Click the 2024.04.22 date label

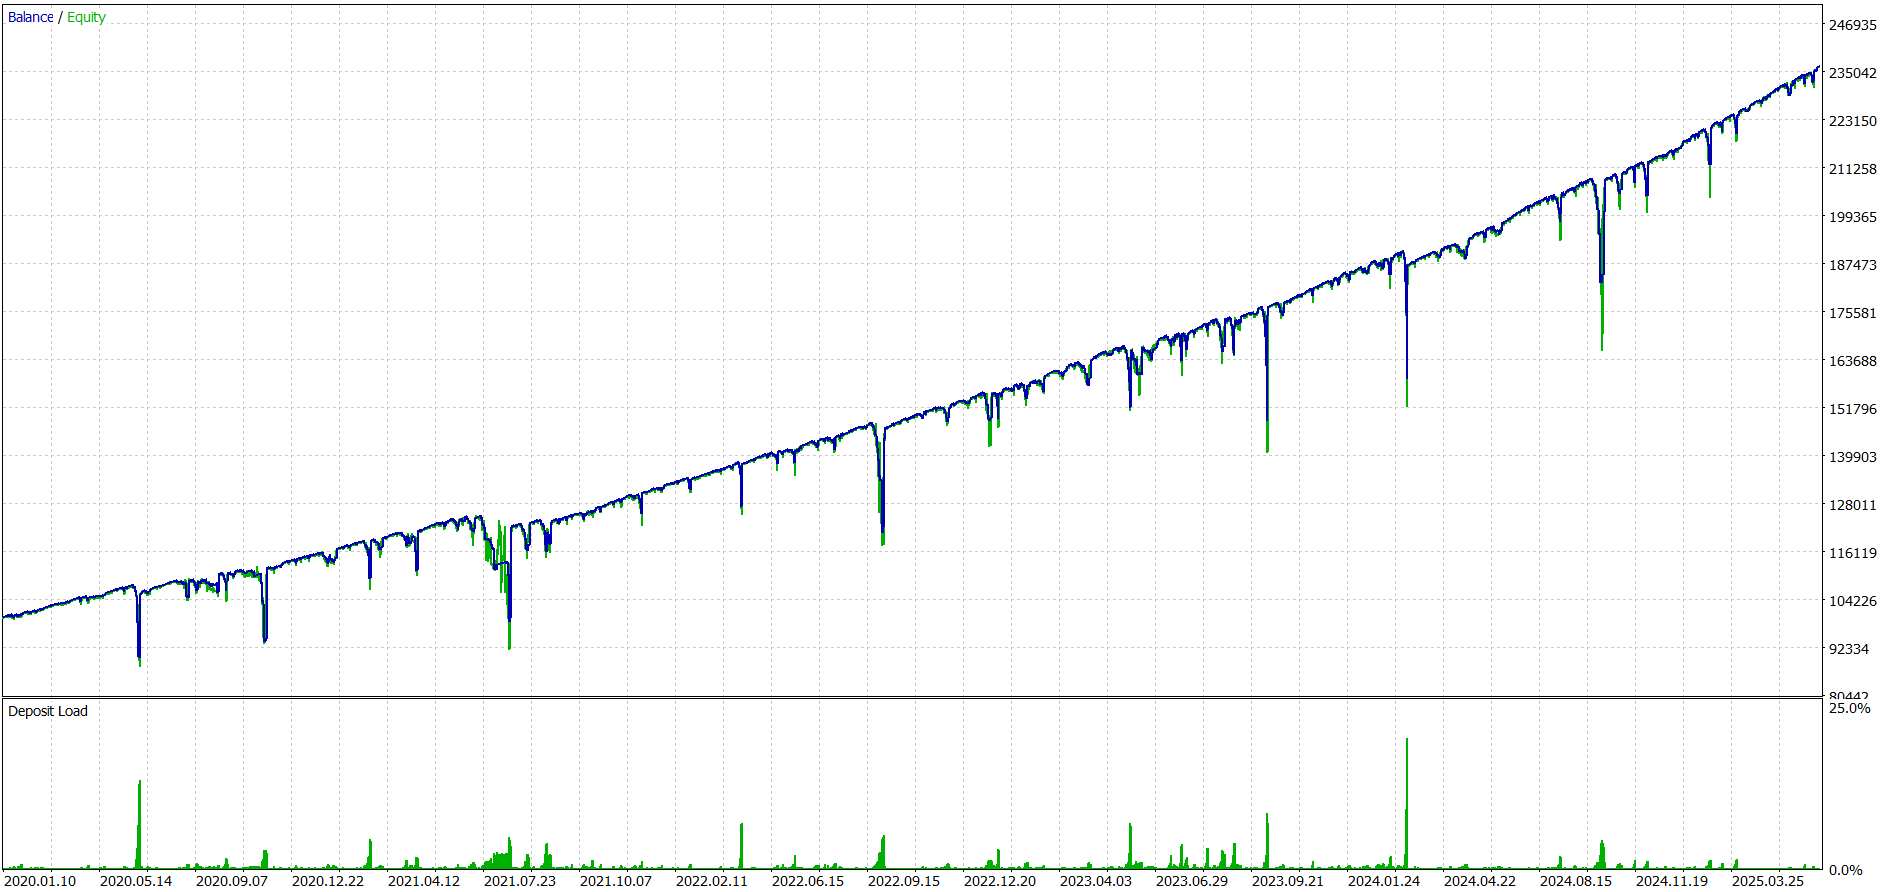[x=1480, y=881]
